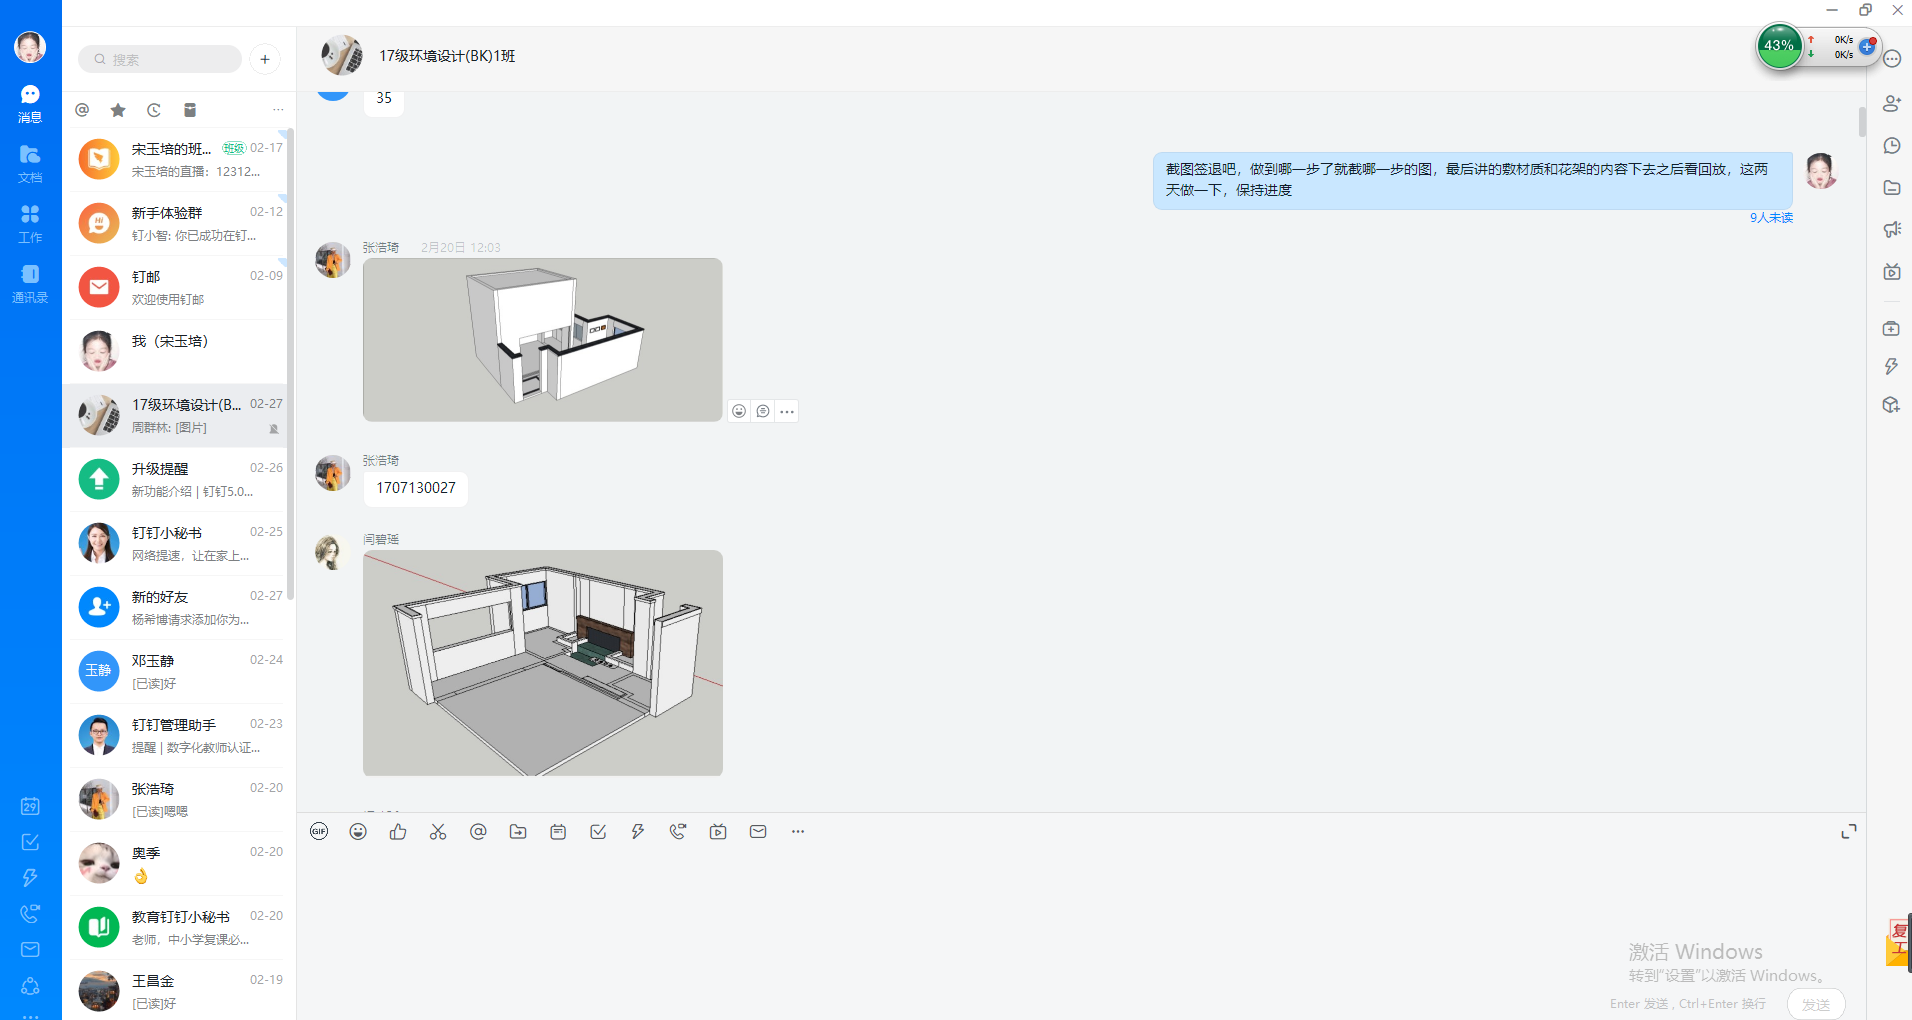
Task: Open the 钉钉小秘书 conversation
Action: [x=175, y=543]
